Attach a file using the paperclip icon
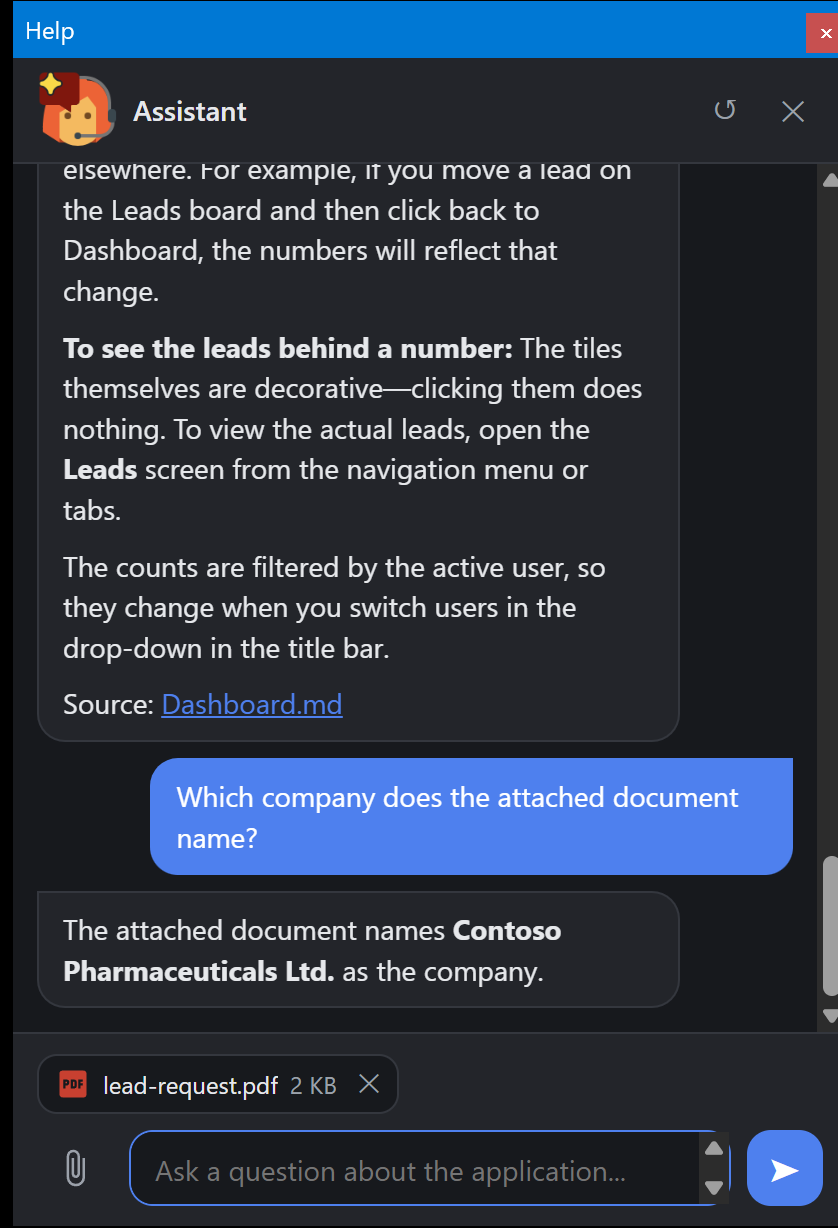The height and width of the screenshot is (1228, 838). [x=75, y=1167]
